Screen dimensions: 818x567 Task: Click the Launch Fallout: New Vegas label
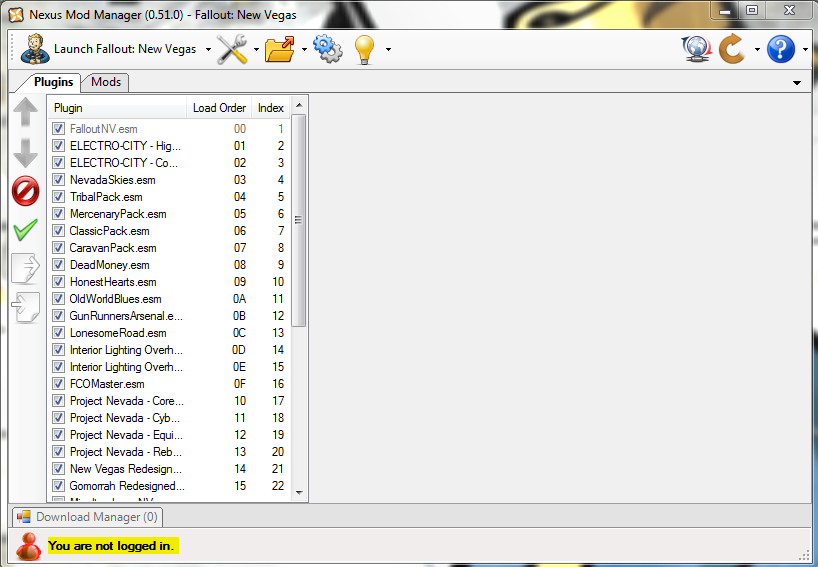[125, 49]
